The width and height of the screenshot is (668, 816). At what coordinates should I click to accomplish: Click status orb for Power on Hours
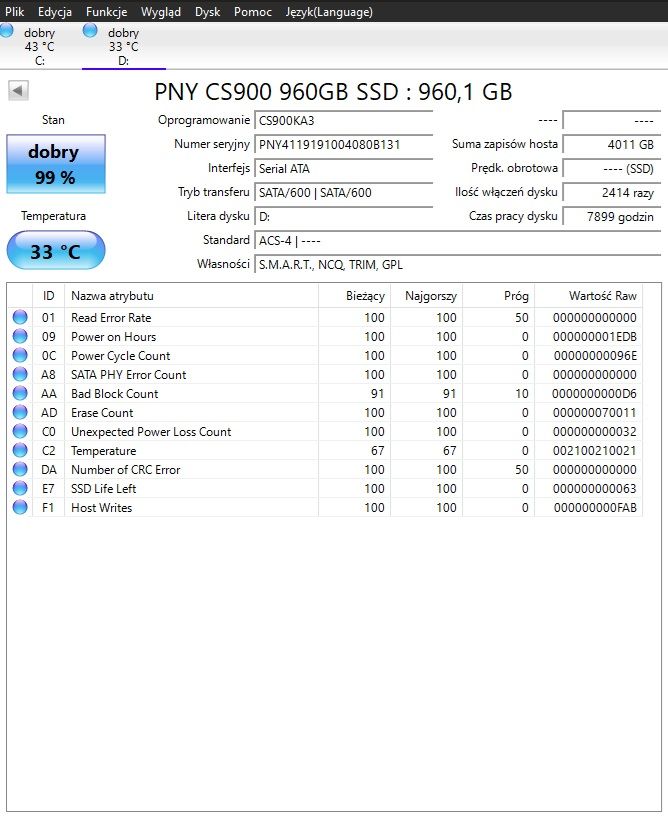[x=20, y=336]
